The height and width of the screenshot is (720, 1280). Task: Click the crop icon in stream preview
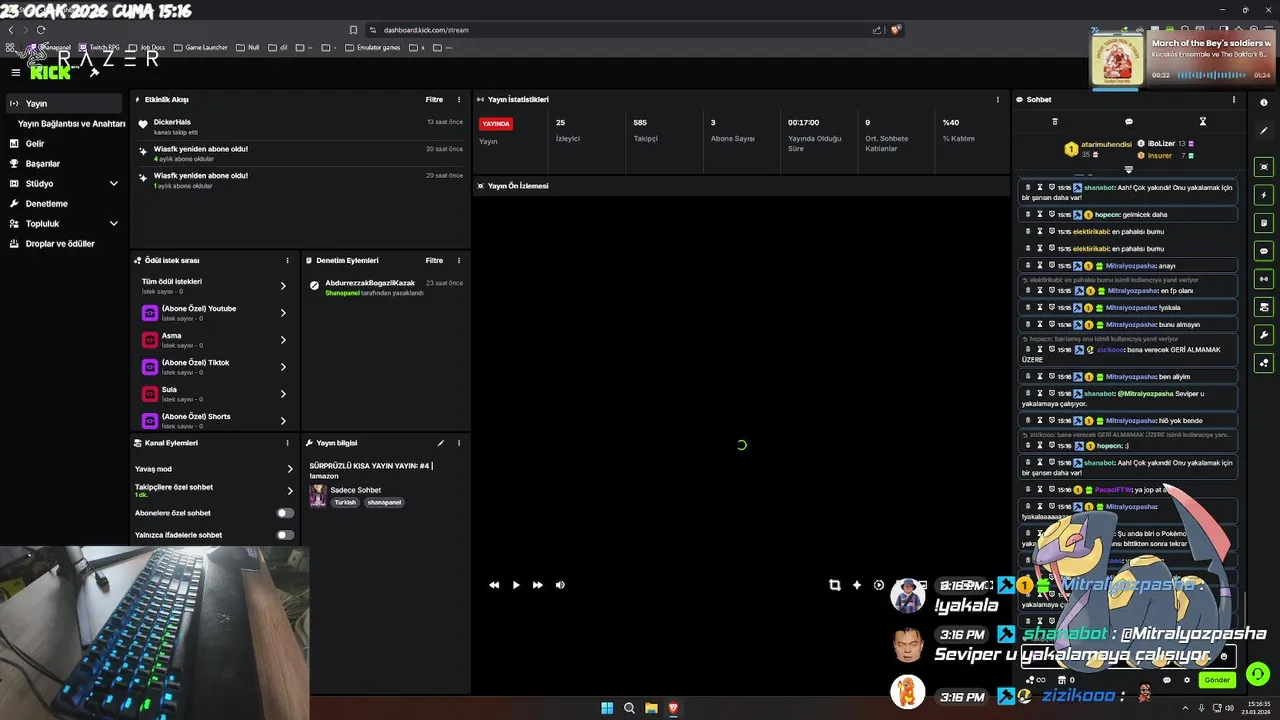coord(835,585)
